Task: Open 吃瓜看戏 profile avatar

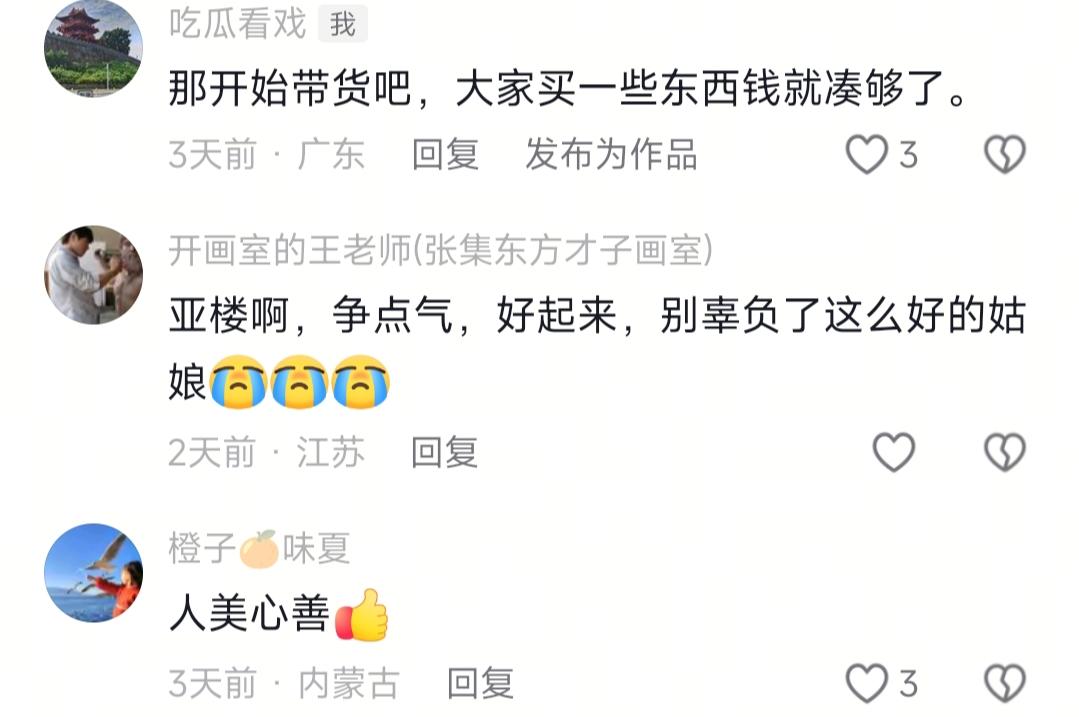Action: pyautogui.click(x=94, y=47)
